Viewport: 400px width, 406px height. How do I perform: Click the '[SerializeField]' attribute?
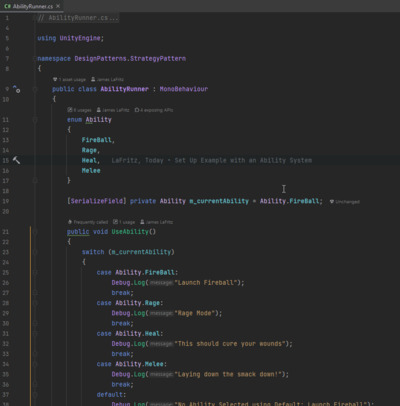[97, 201]
